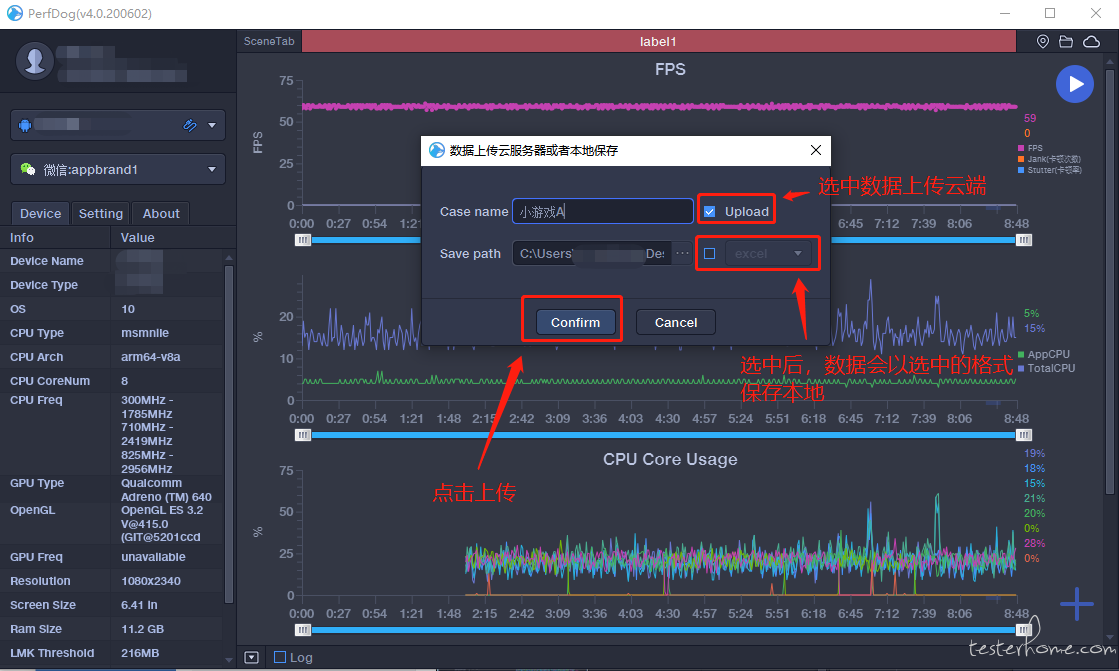Image resolution: width=1119 pixels, height=671 pixels.
Task: Click the user avatar icon
Action: pos(35,61)
